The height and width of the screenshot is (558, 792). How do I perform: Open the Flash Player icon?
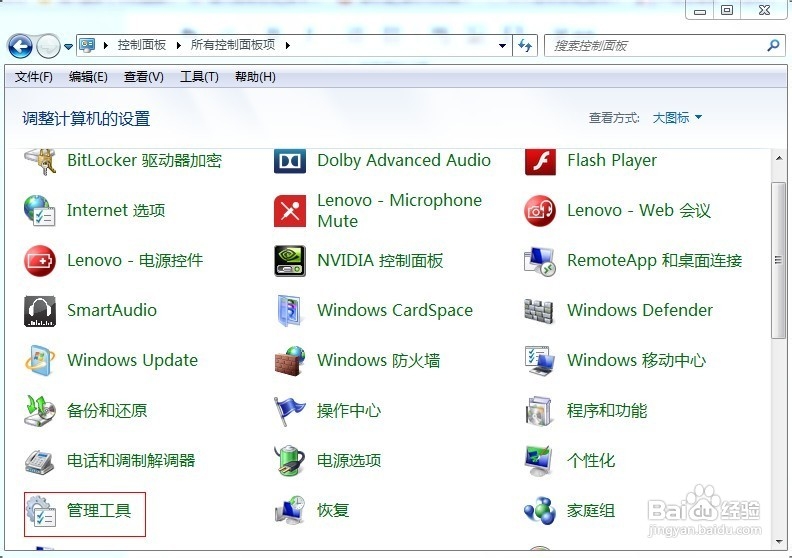pos(540,161)
